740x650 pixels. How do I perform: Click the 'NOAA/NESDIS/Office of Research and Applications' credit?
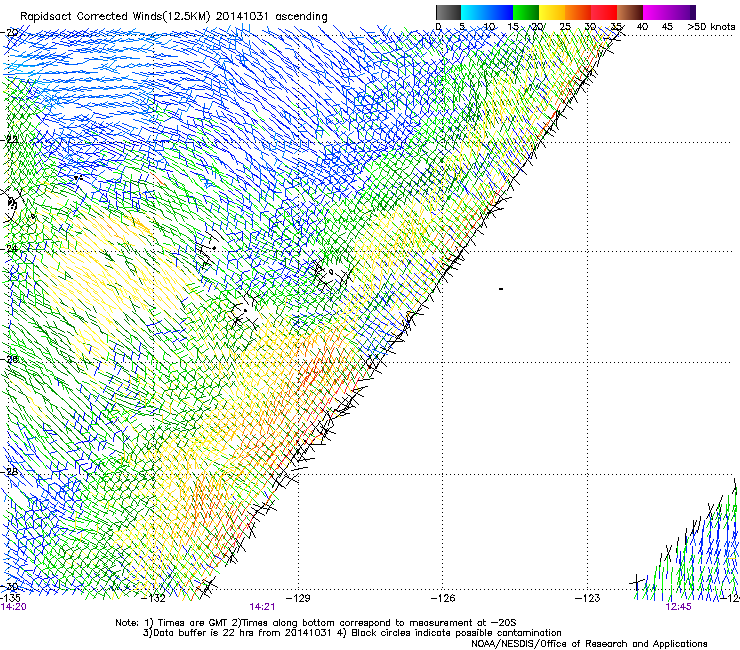(x=589, y=644)
